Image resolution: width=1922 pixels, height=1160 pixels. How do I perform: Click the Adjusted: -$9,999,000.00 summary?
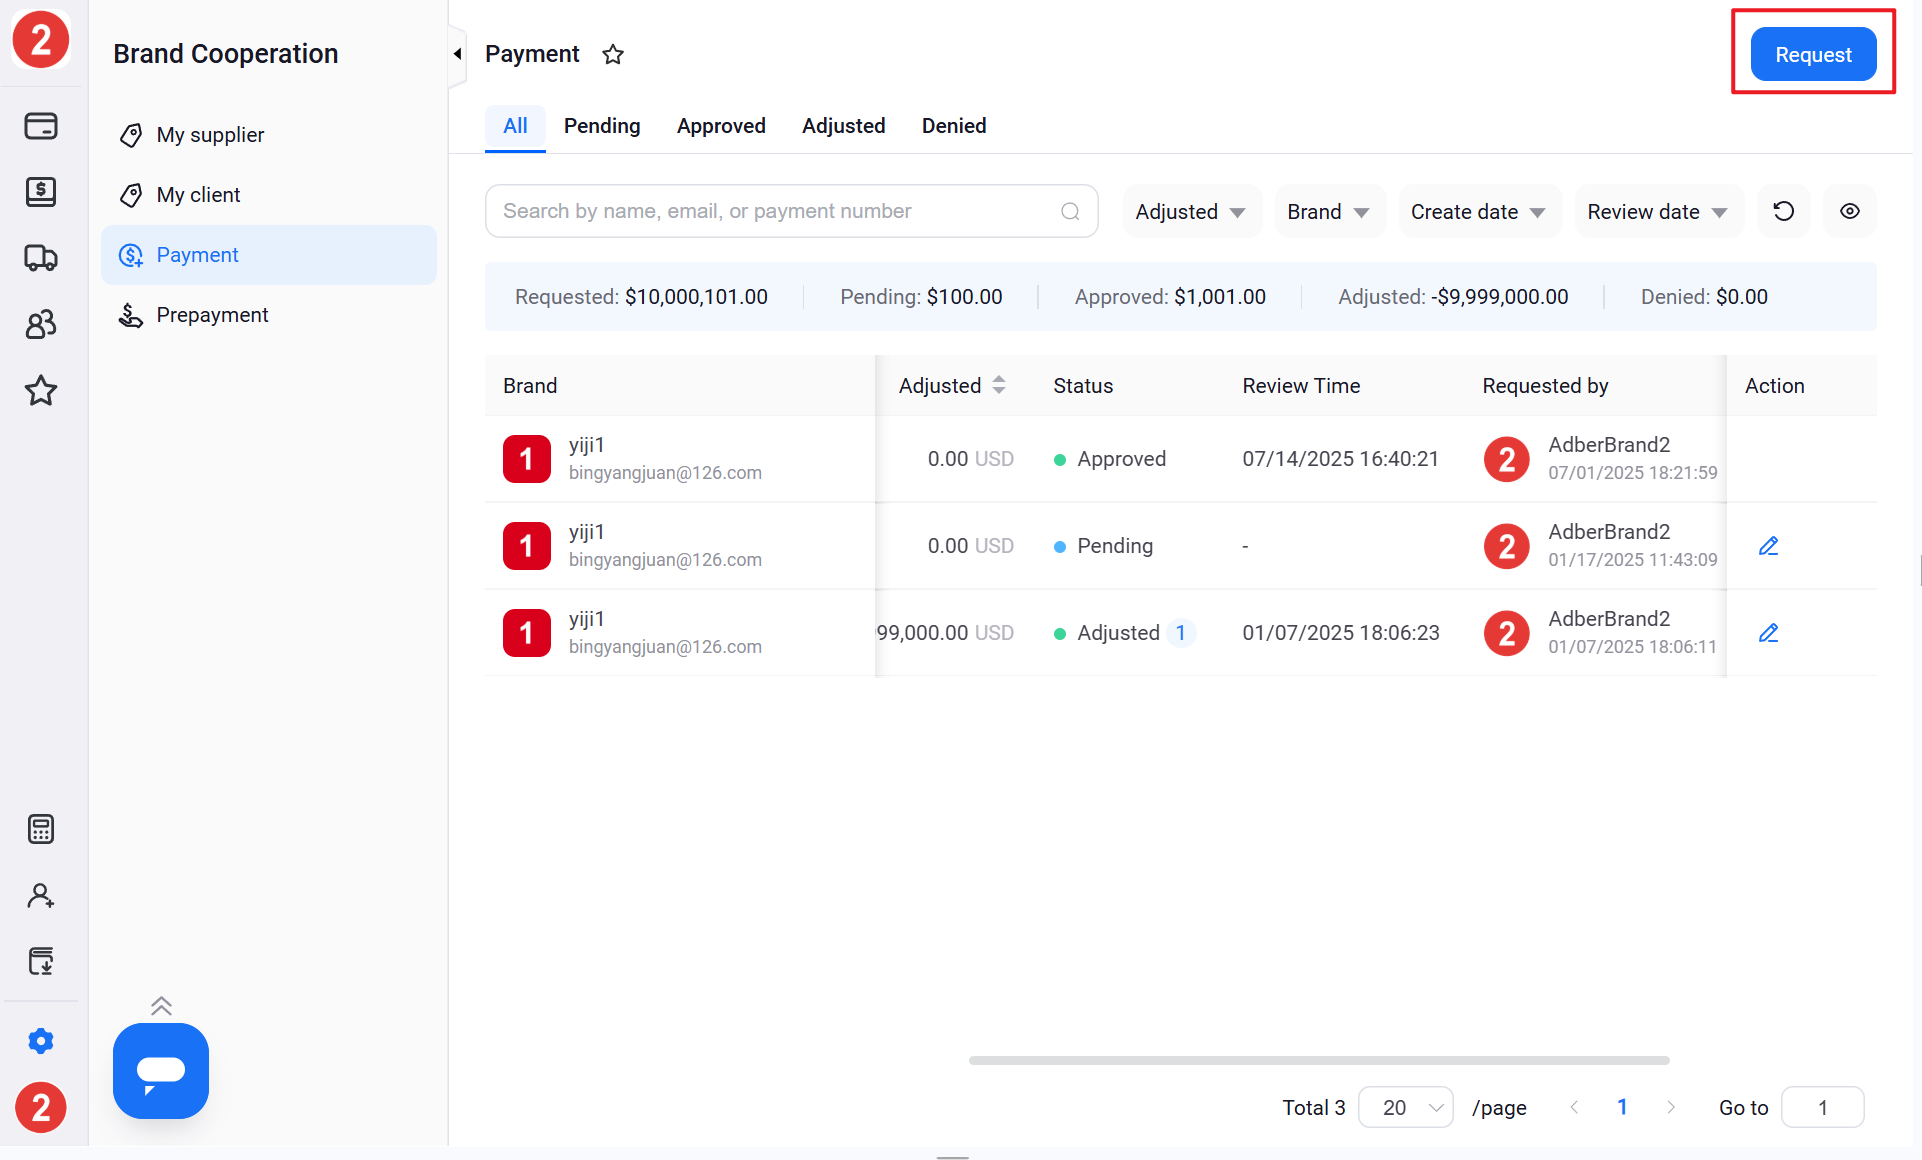pos(1453,297)
